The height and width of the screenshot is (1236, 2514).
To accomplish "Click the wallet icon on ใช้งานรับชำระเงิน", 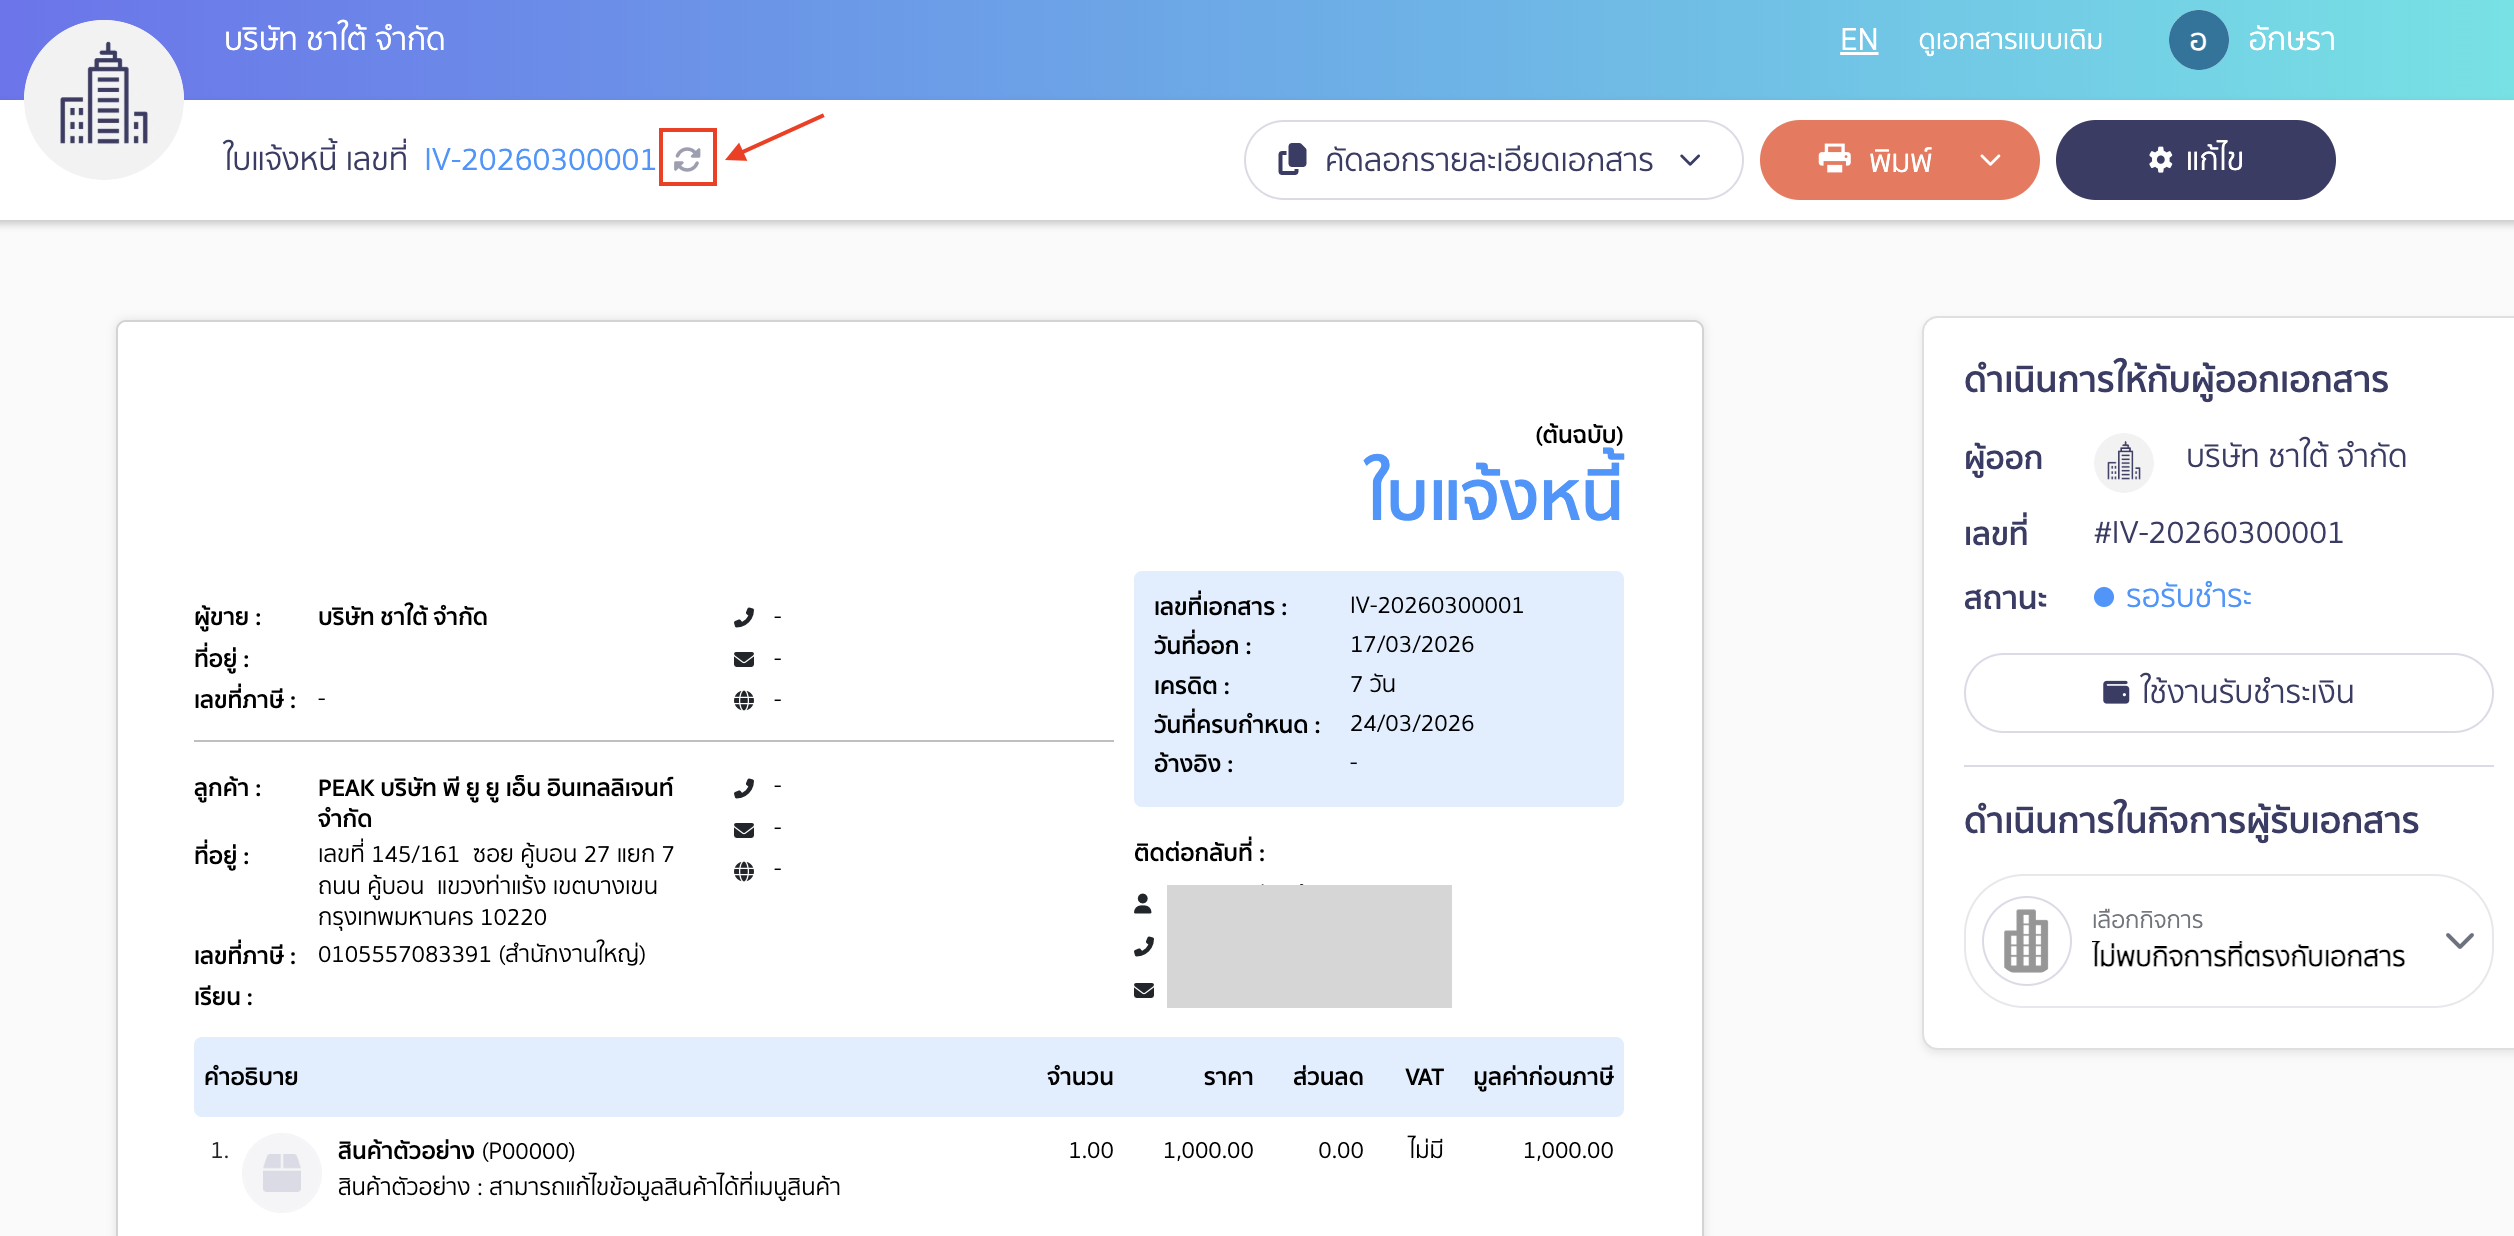I will [2116, 691].
